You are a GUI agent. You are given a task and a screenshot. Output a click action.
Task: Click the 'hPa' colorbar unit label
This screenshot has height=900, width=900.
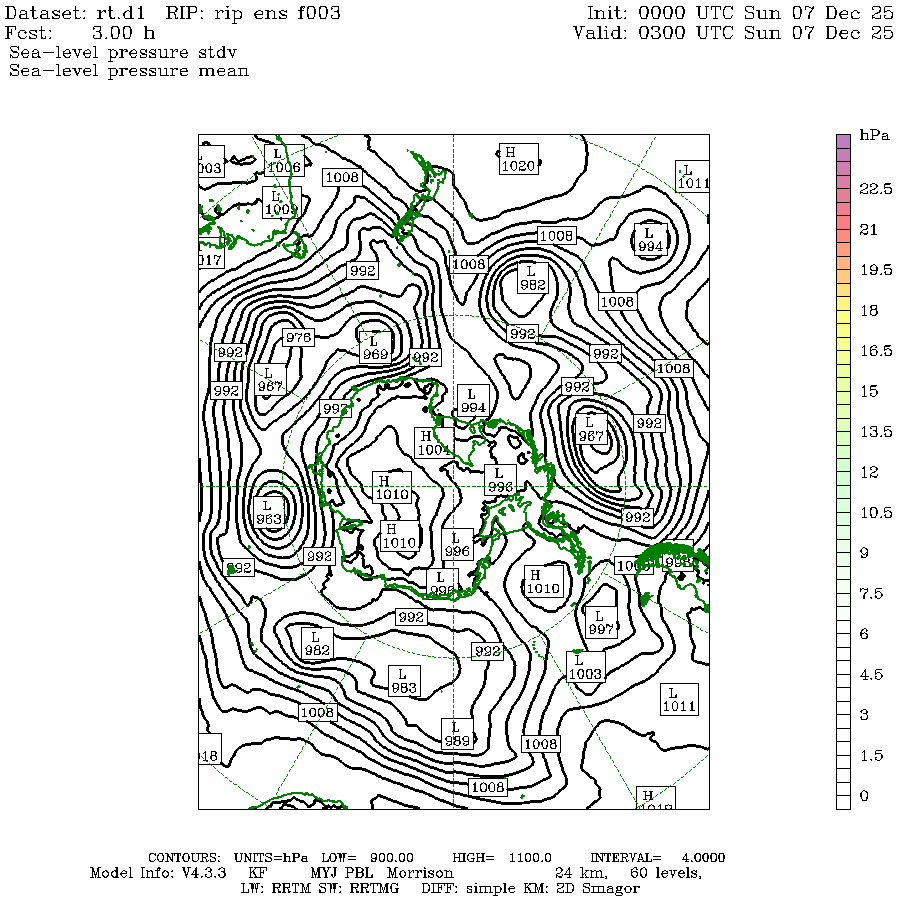(x=874, y=136)
